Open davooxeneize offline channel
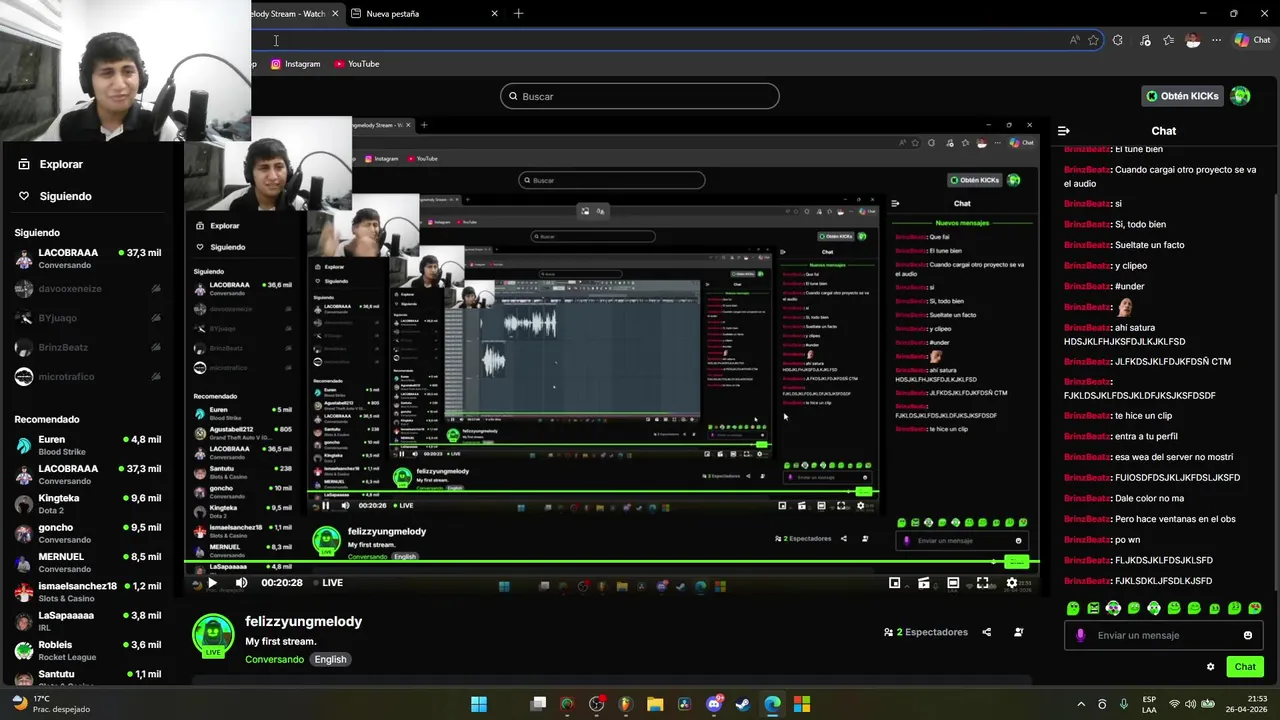1280x720 pixels. pos(88,289)
